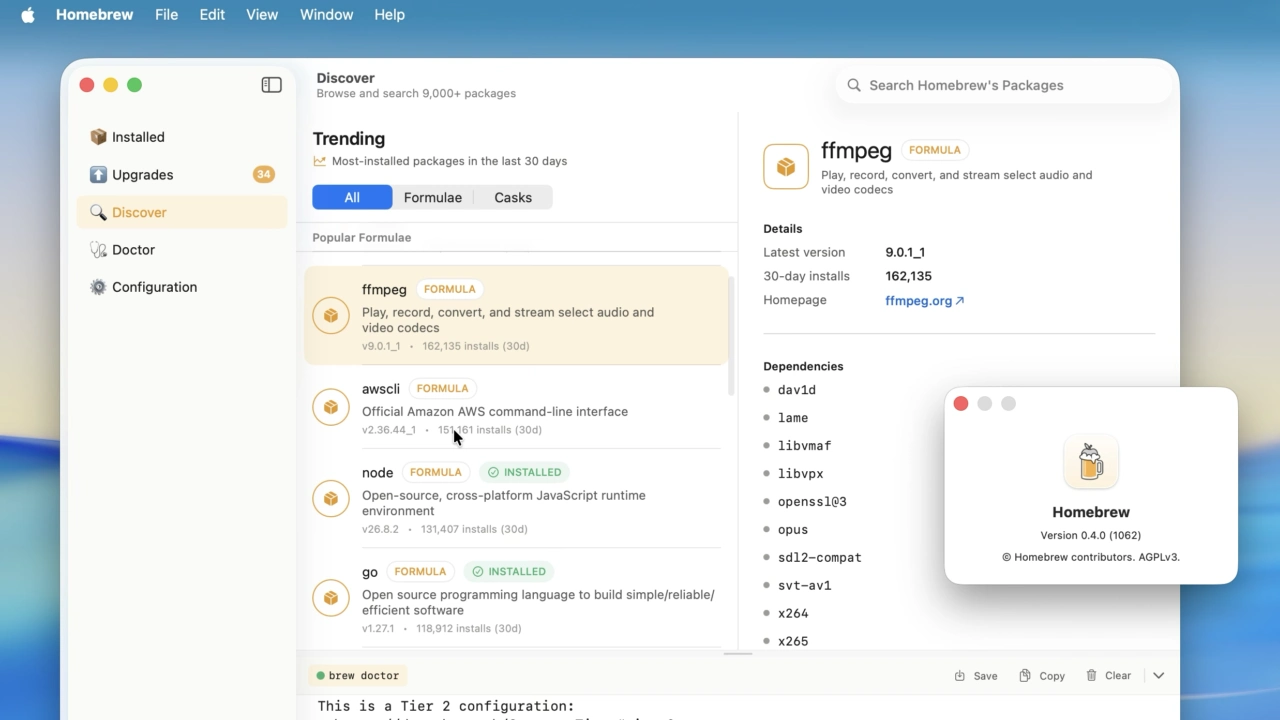1280x720 pixels.
Task: Click the lame dependency
Action: 793,418
